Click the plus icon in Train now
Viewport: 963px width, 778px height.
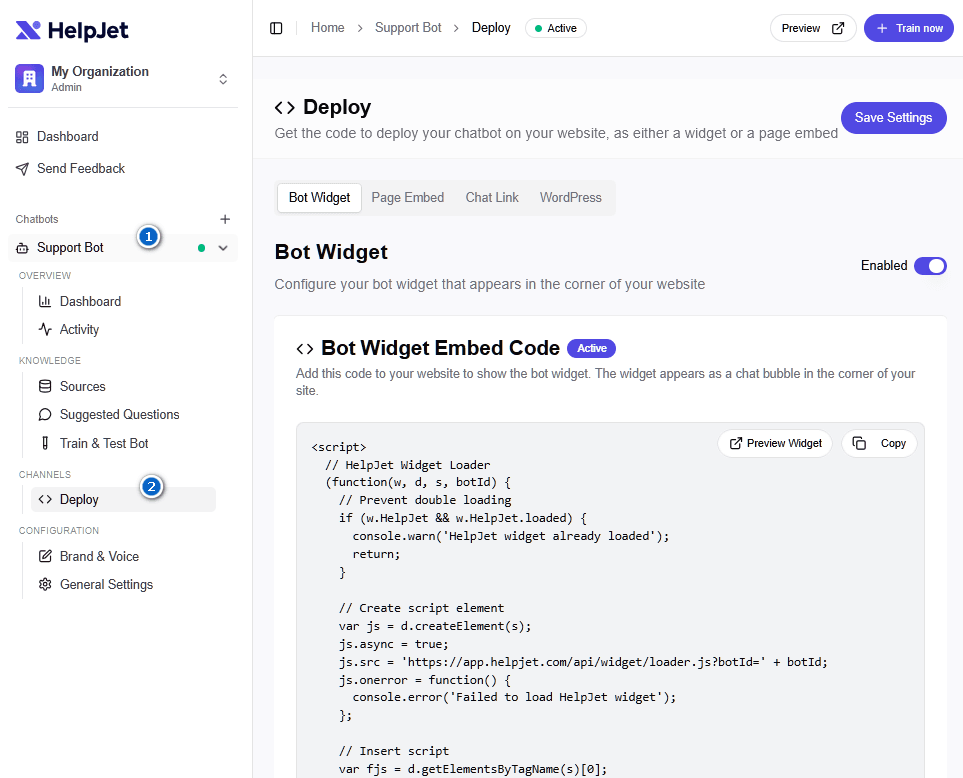click(x=882, y=28)
